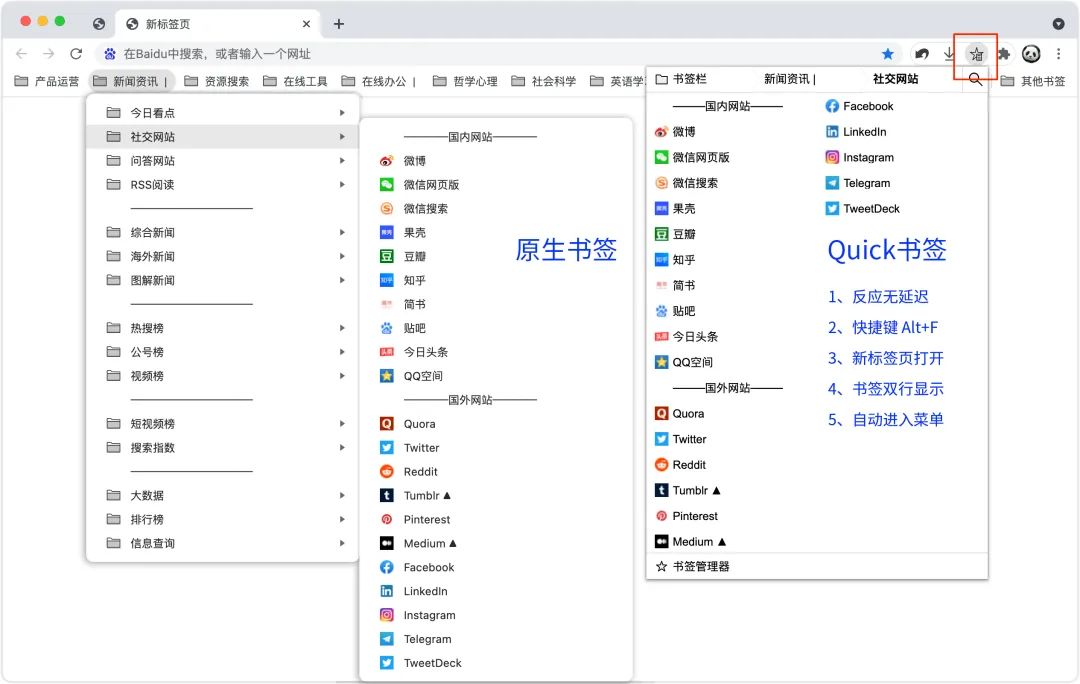1080x684 pixels.
Task: Click the search magnifier in Quick panel
Action: tap(975, 79)
